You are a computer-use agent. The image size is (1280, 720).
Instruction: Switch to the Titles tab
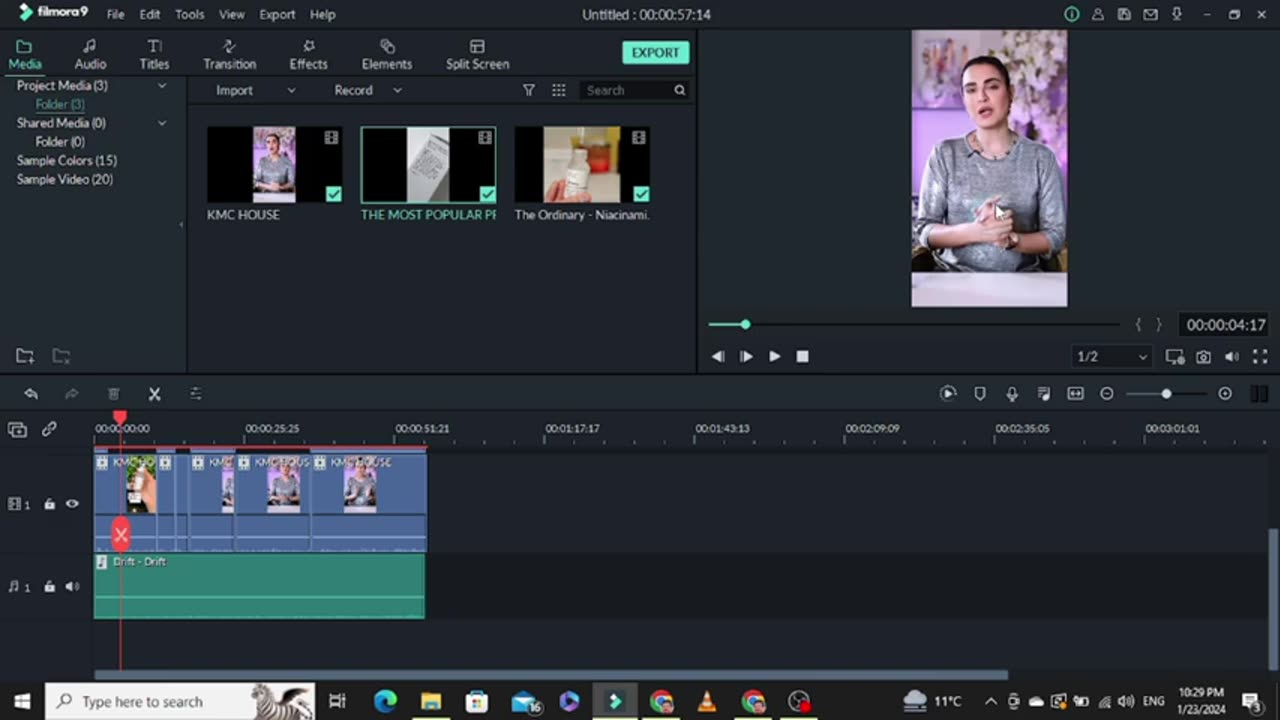(154, 55)
